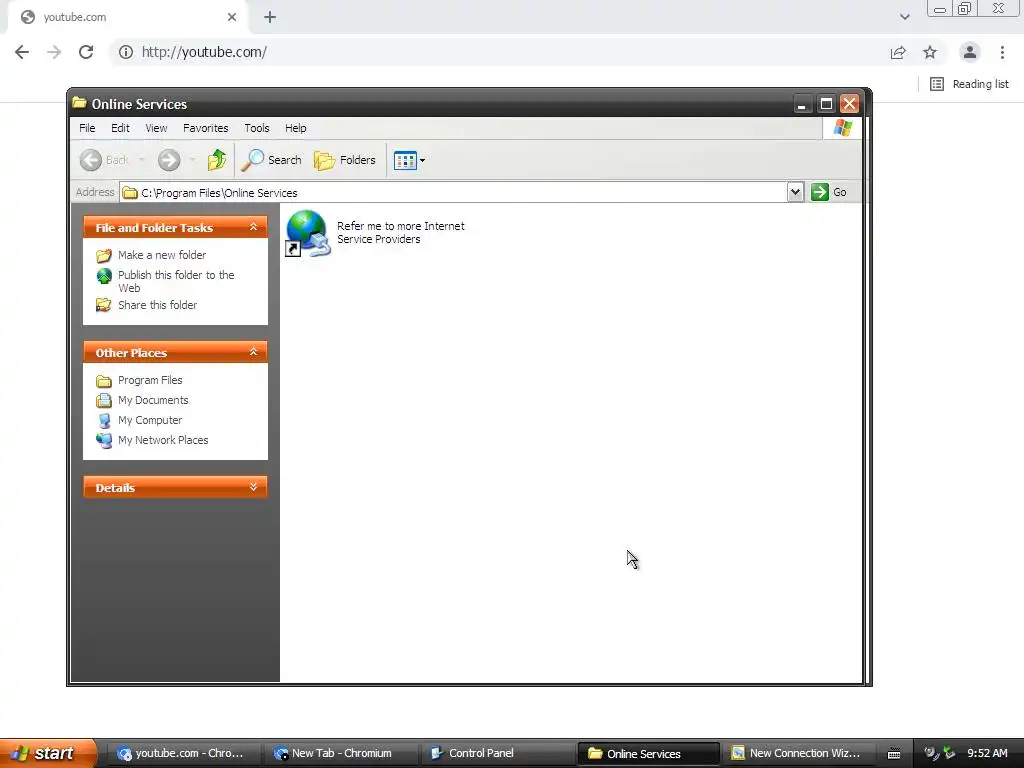Open the View menu

pyautogui.click(x=156, y=128)
